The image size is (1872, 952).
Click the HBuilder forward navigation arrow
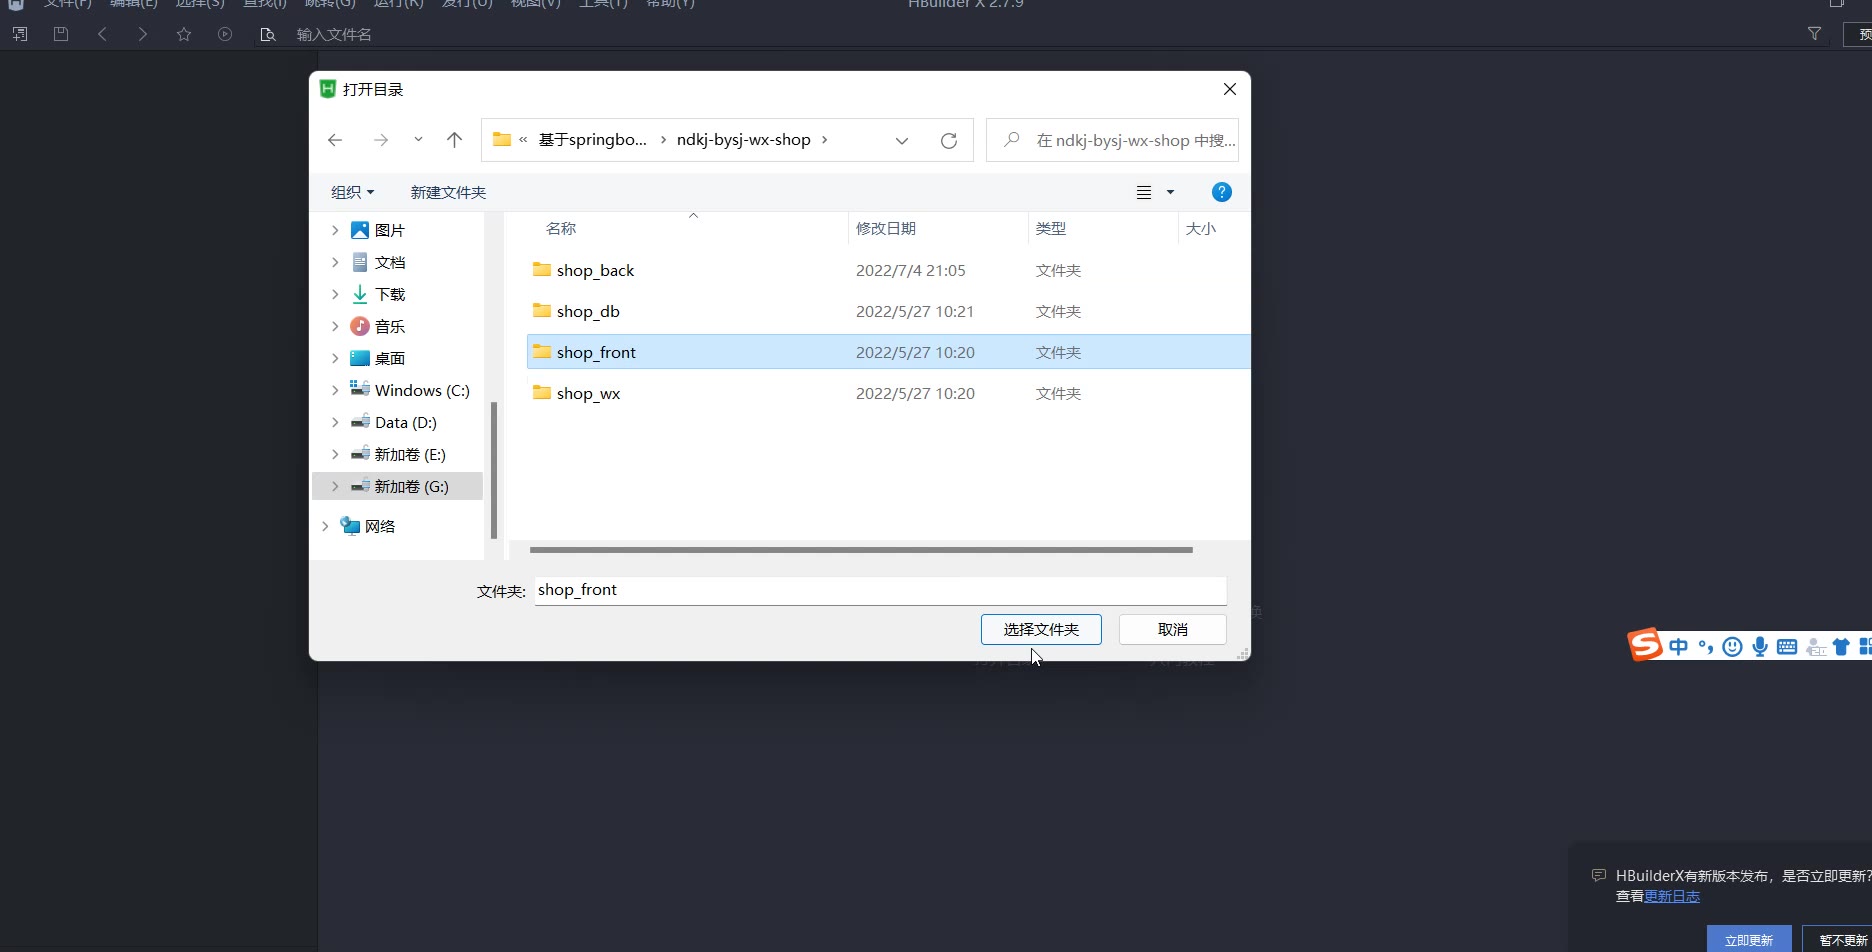[x=143, y=34]
